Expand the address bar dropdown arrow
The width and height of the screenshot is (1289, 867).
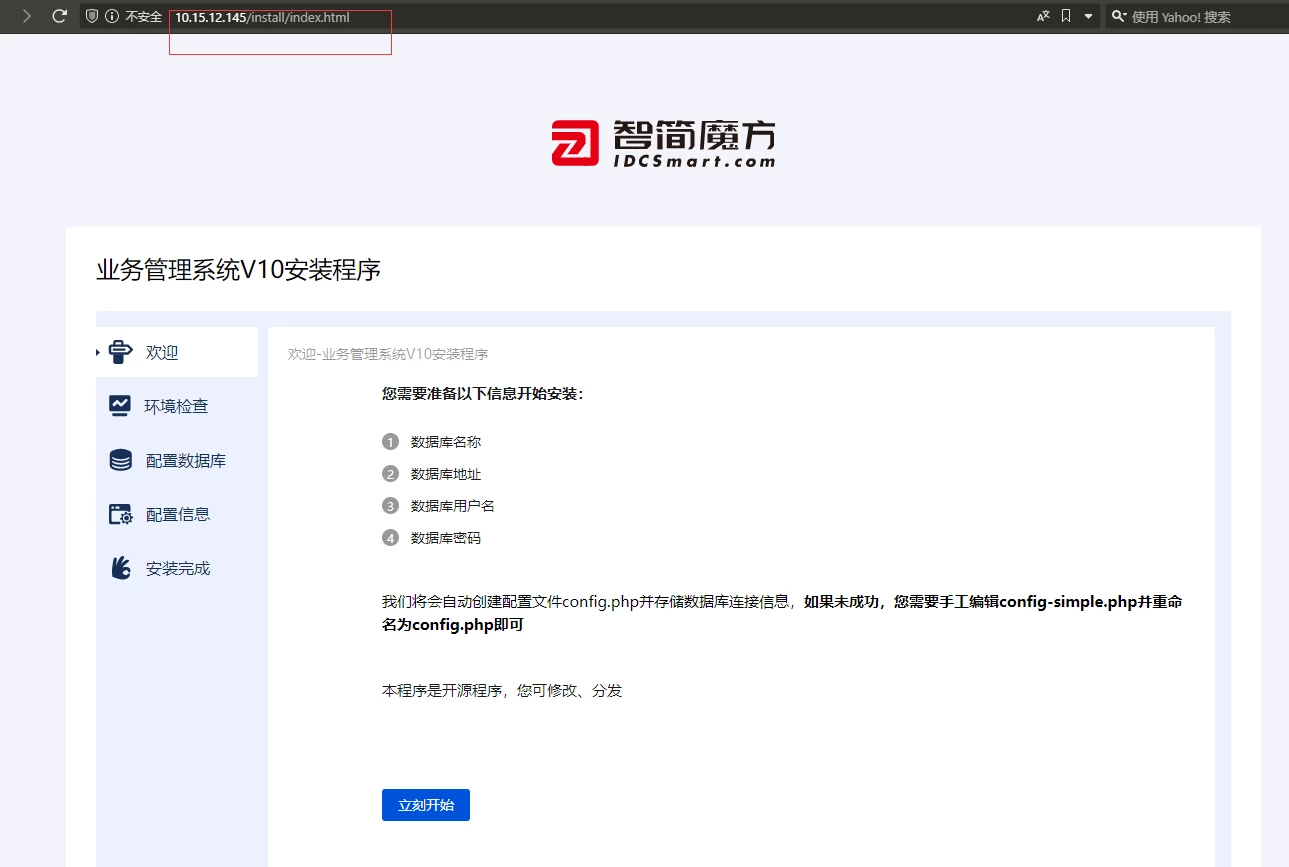pyautogui.click(x=1088, y=17)
